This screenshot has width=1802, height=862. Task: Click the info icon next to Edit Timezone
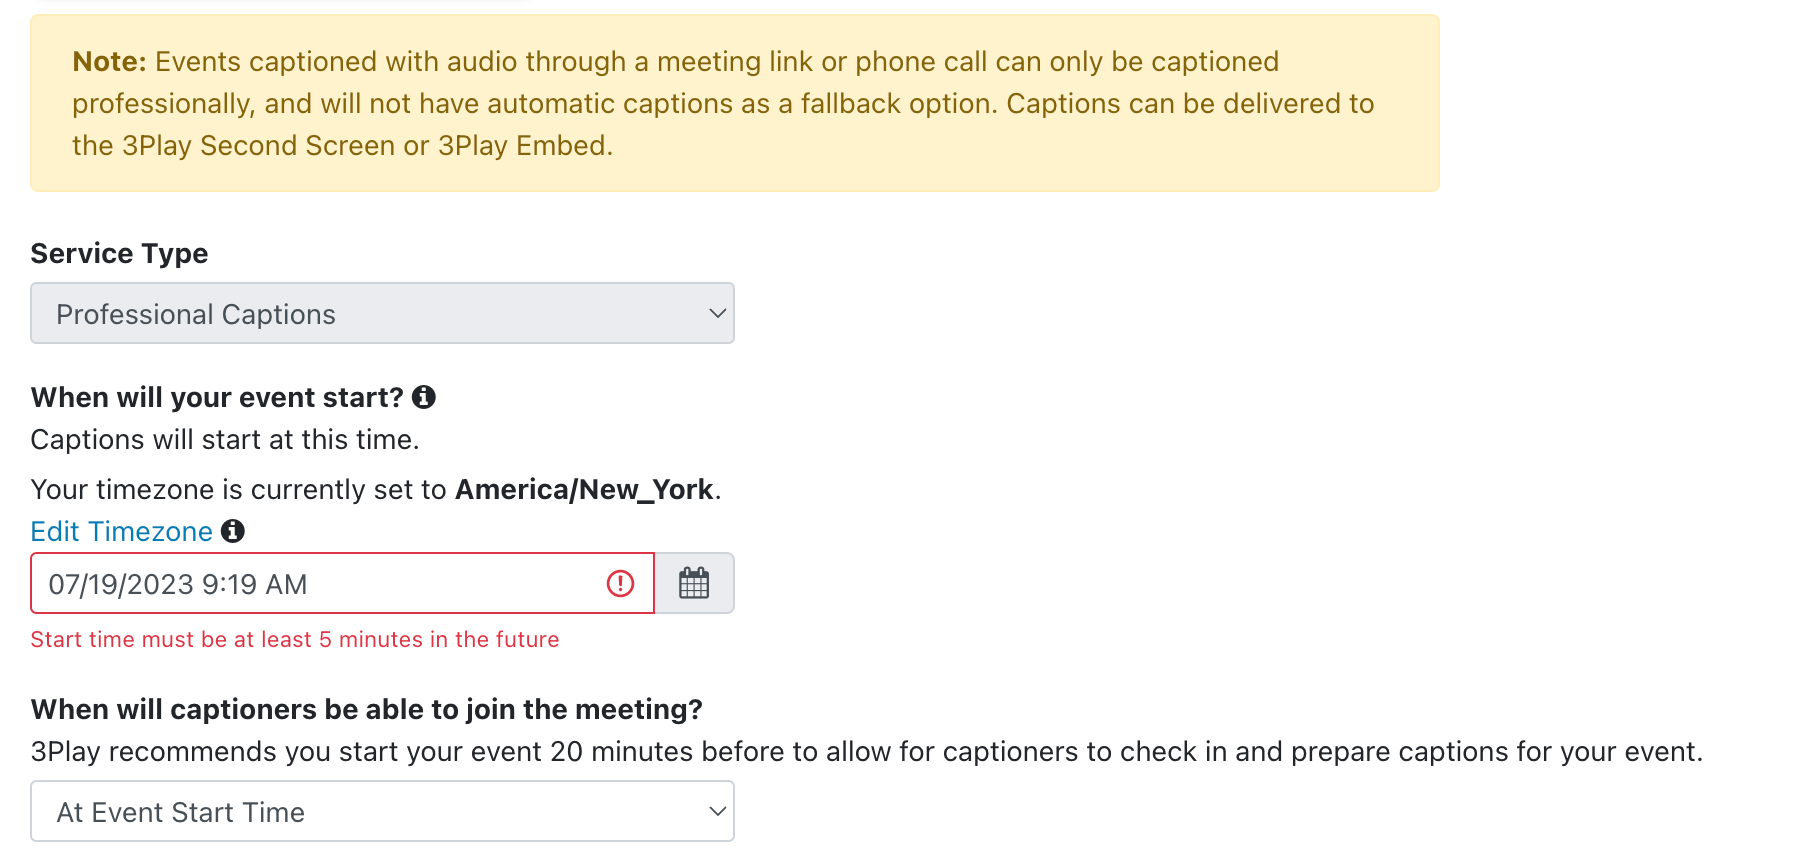coord(233,531)
